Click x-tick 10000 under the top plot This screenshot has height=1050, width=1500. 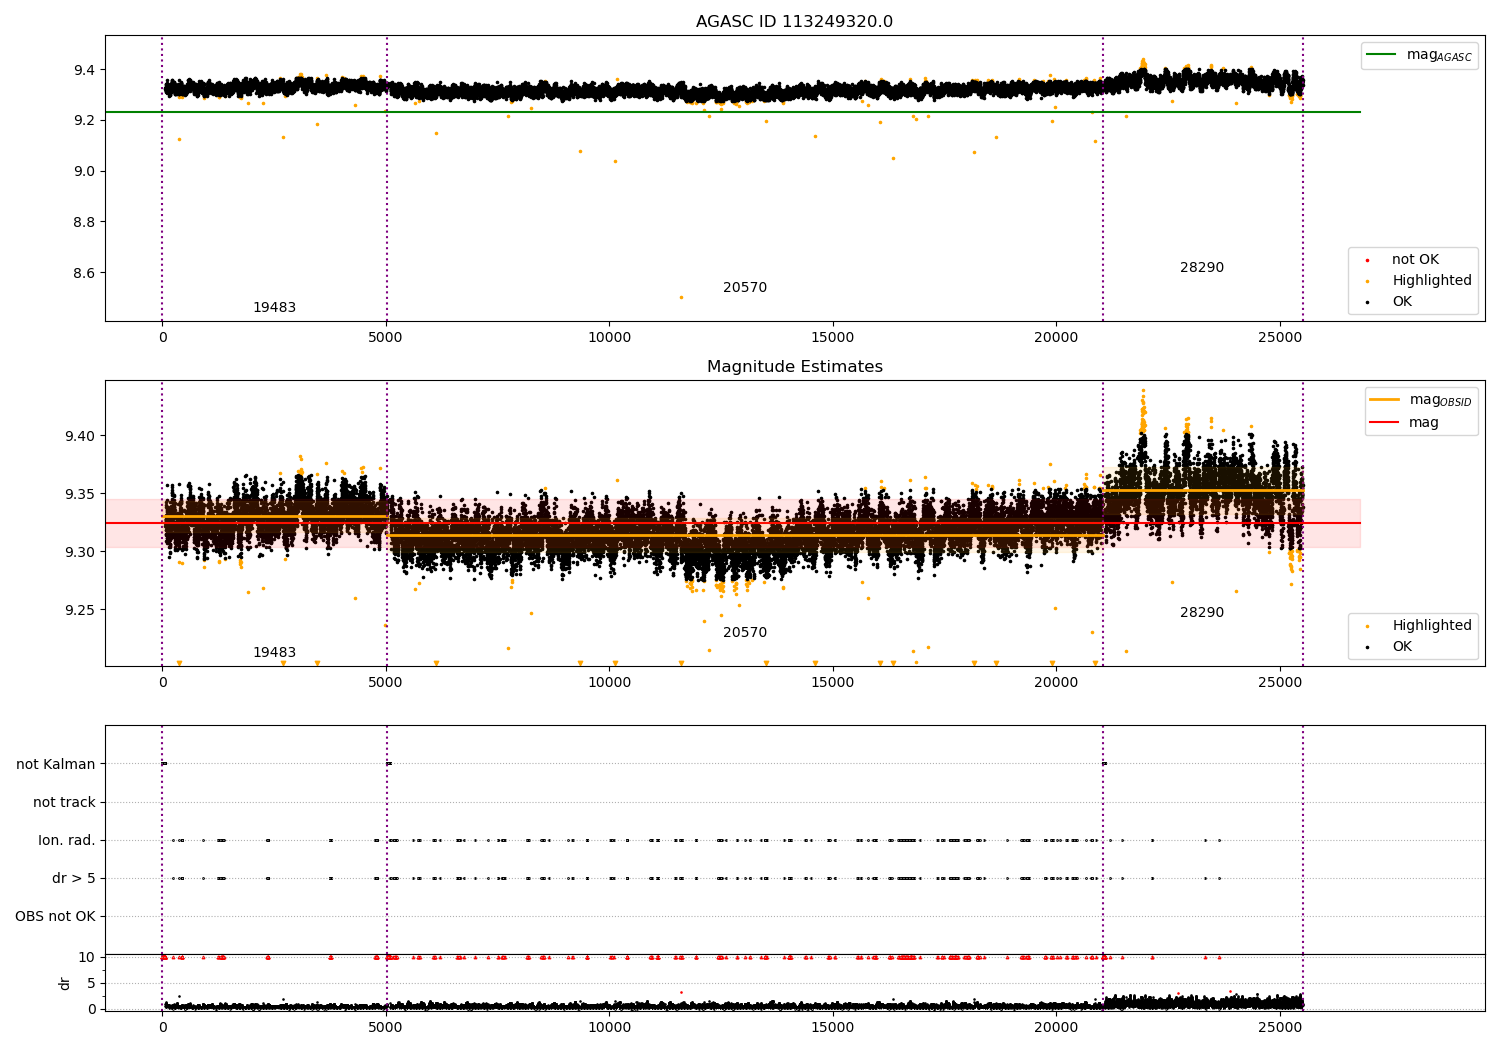pyautogui.click(x=609, y=338)
